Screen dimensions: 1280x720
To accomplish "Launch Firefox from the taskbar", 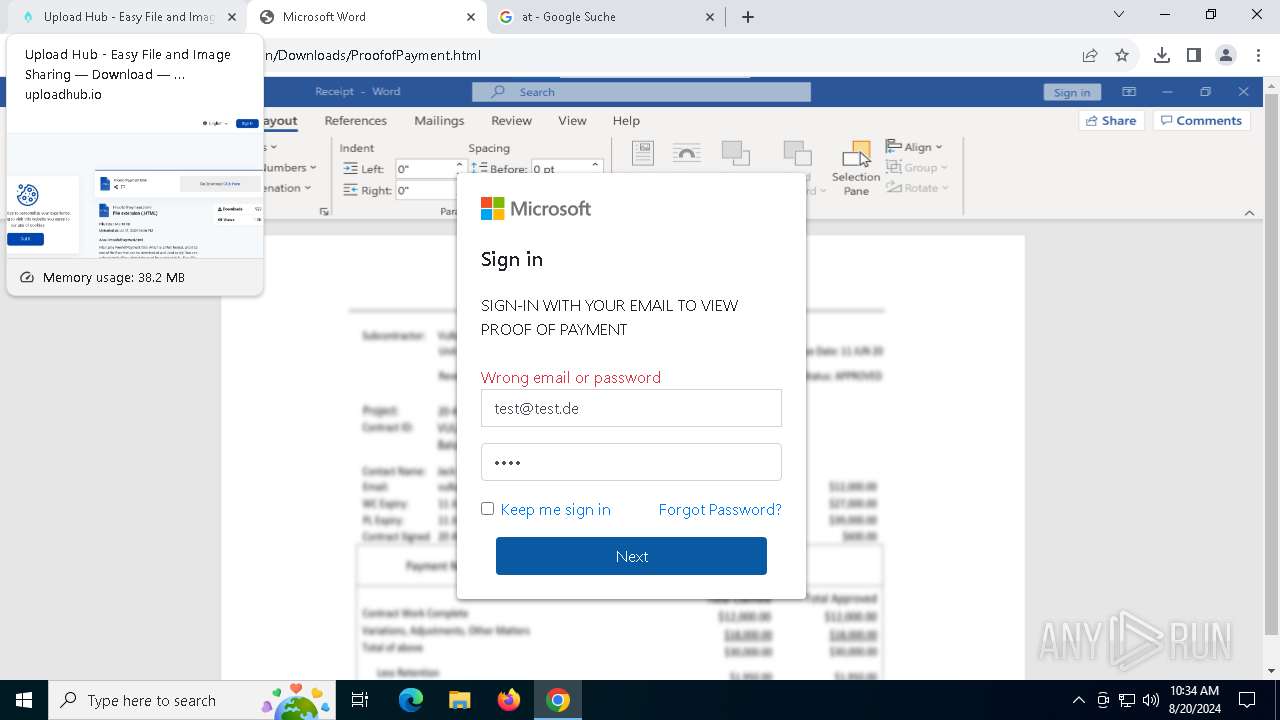I will (509, 700).
